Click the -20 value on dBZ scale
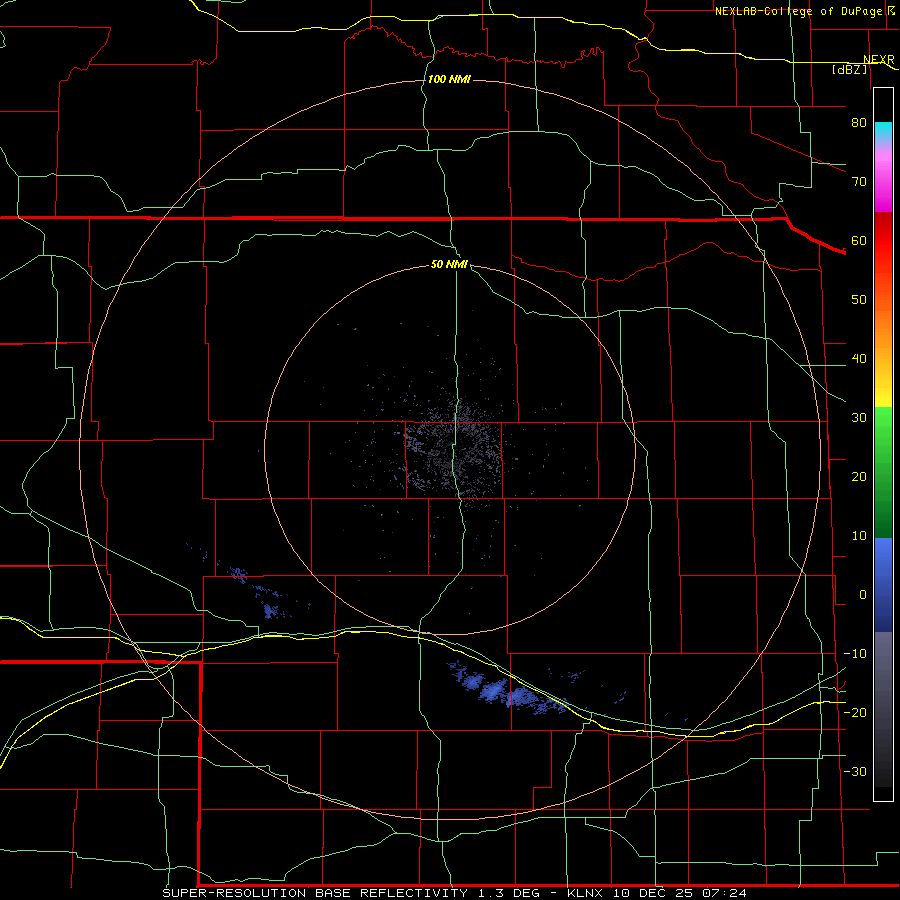Image resolution: width=900 pixels, height=900 pixels. coord(855,713)
